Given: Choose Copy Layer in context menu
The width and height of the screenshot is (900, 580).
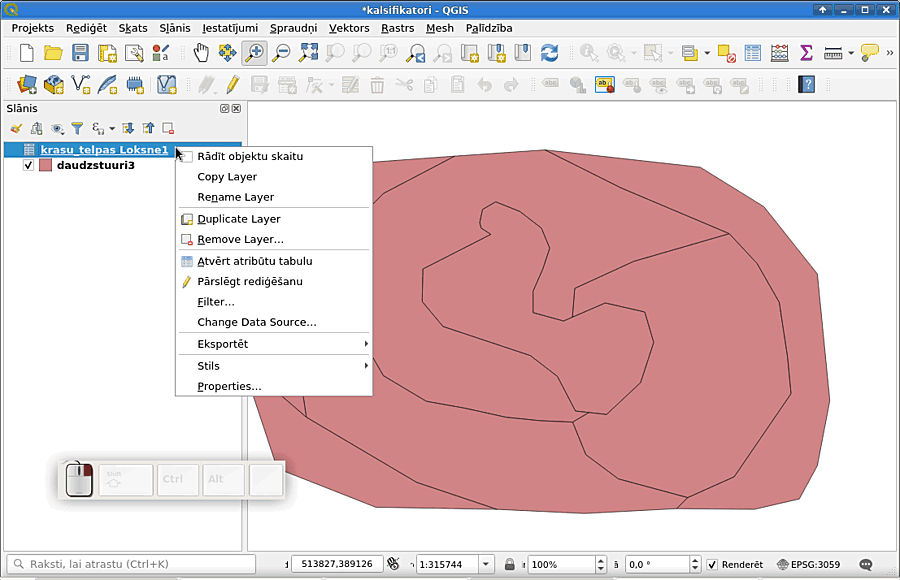Looking at the screenshot, I should click(274, 177).
